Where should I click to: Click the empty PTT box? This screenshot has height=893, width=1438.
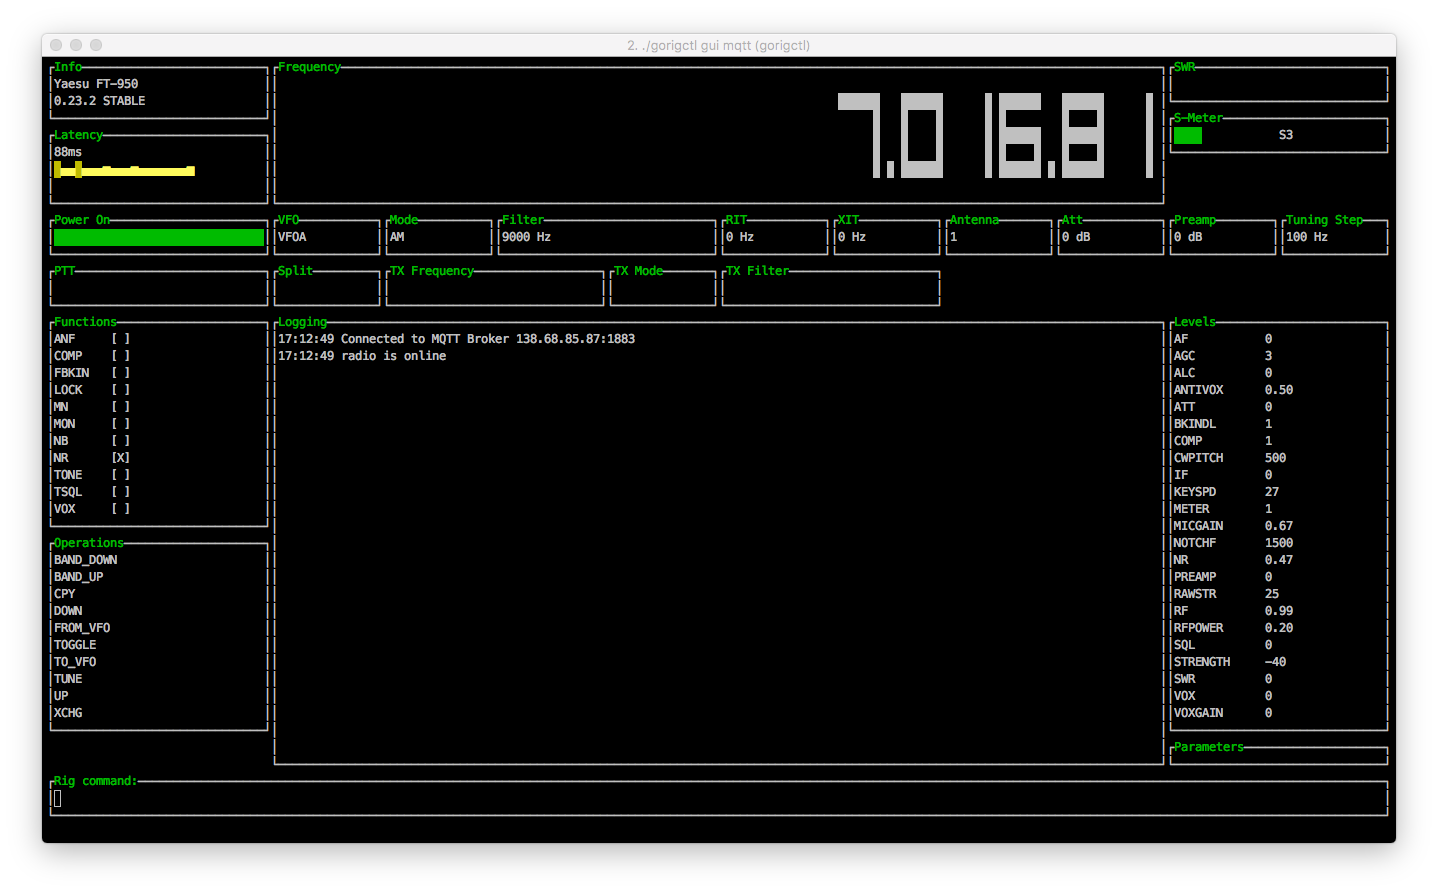coord(159,288)
